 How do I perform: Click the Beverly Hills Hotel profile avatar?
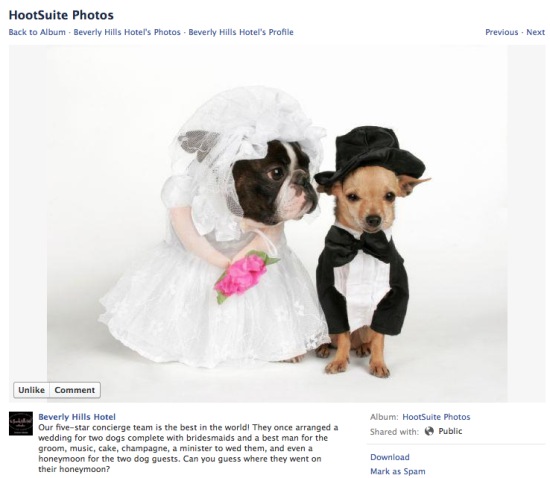pos(21,423)
